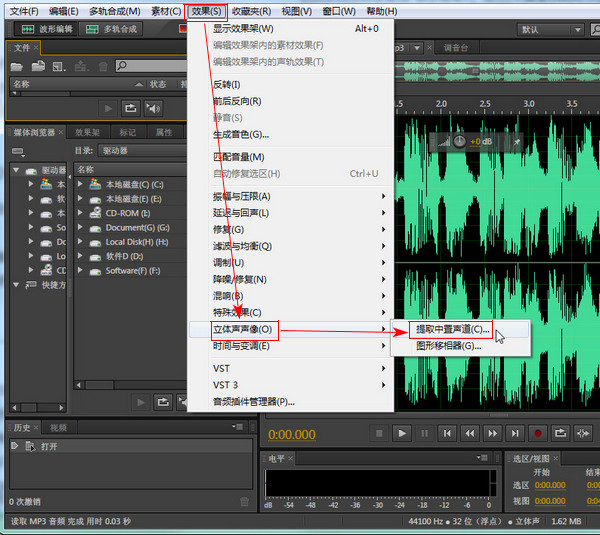Image resolution: width=600 pixels, height=535 pixels.
Task: Click the transport stop button
Action: (x=379, y=434)
